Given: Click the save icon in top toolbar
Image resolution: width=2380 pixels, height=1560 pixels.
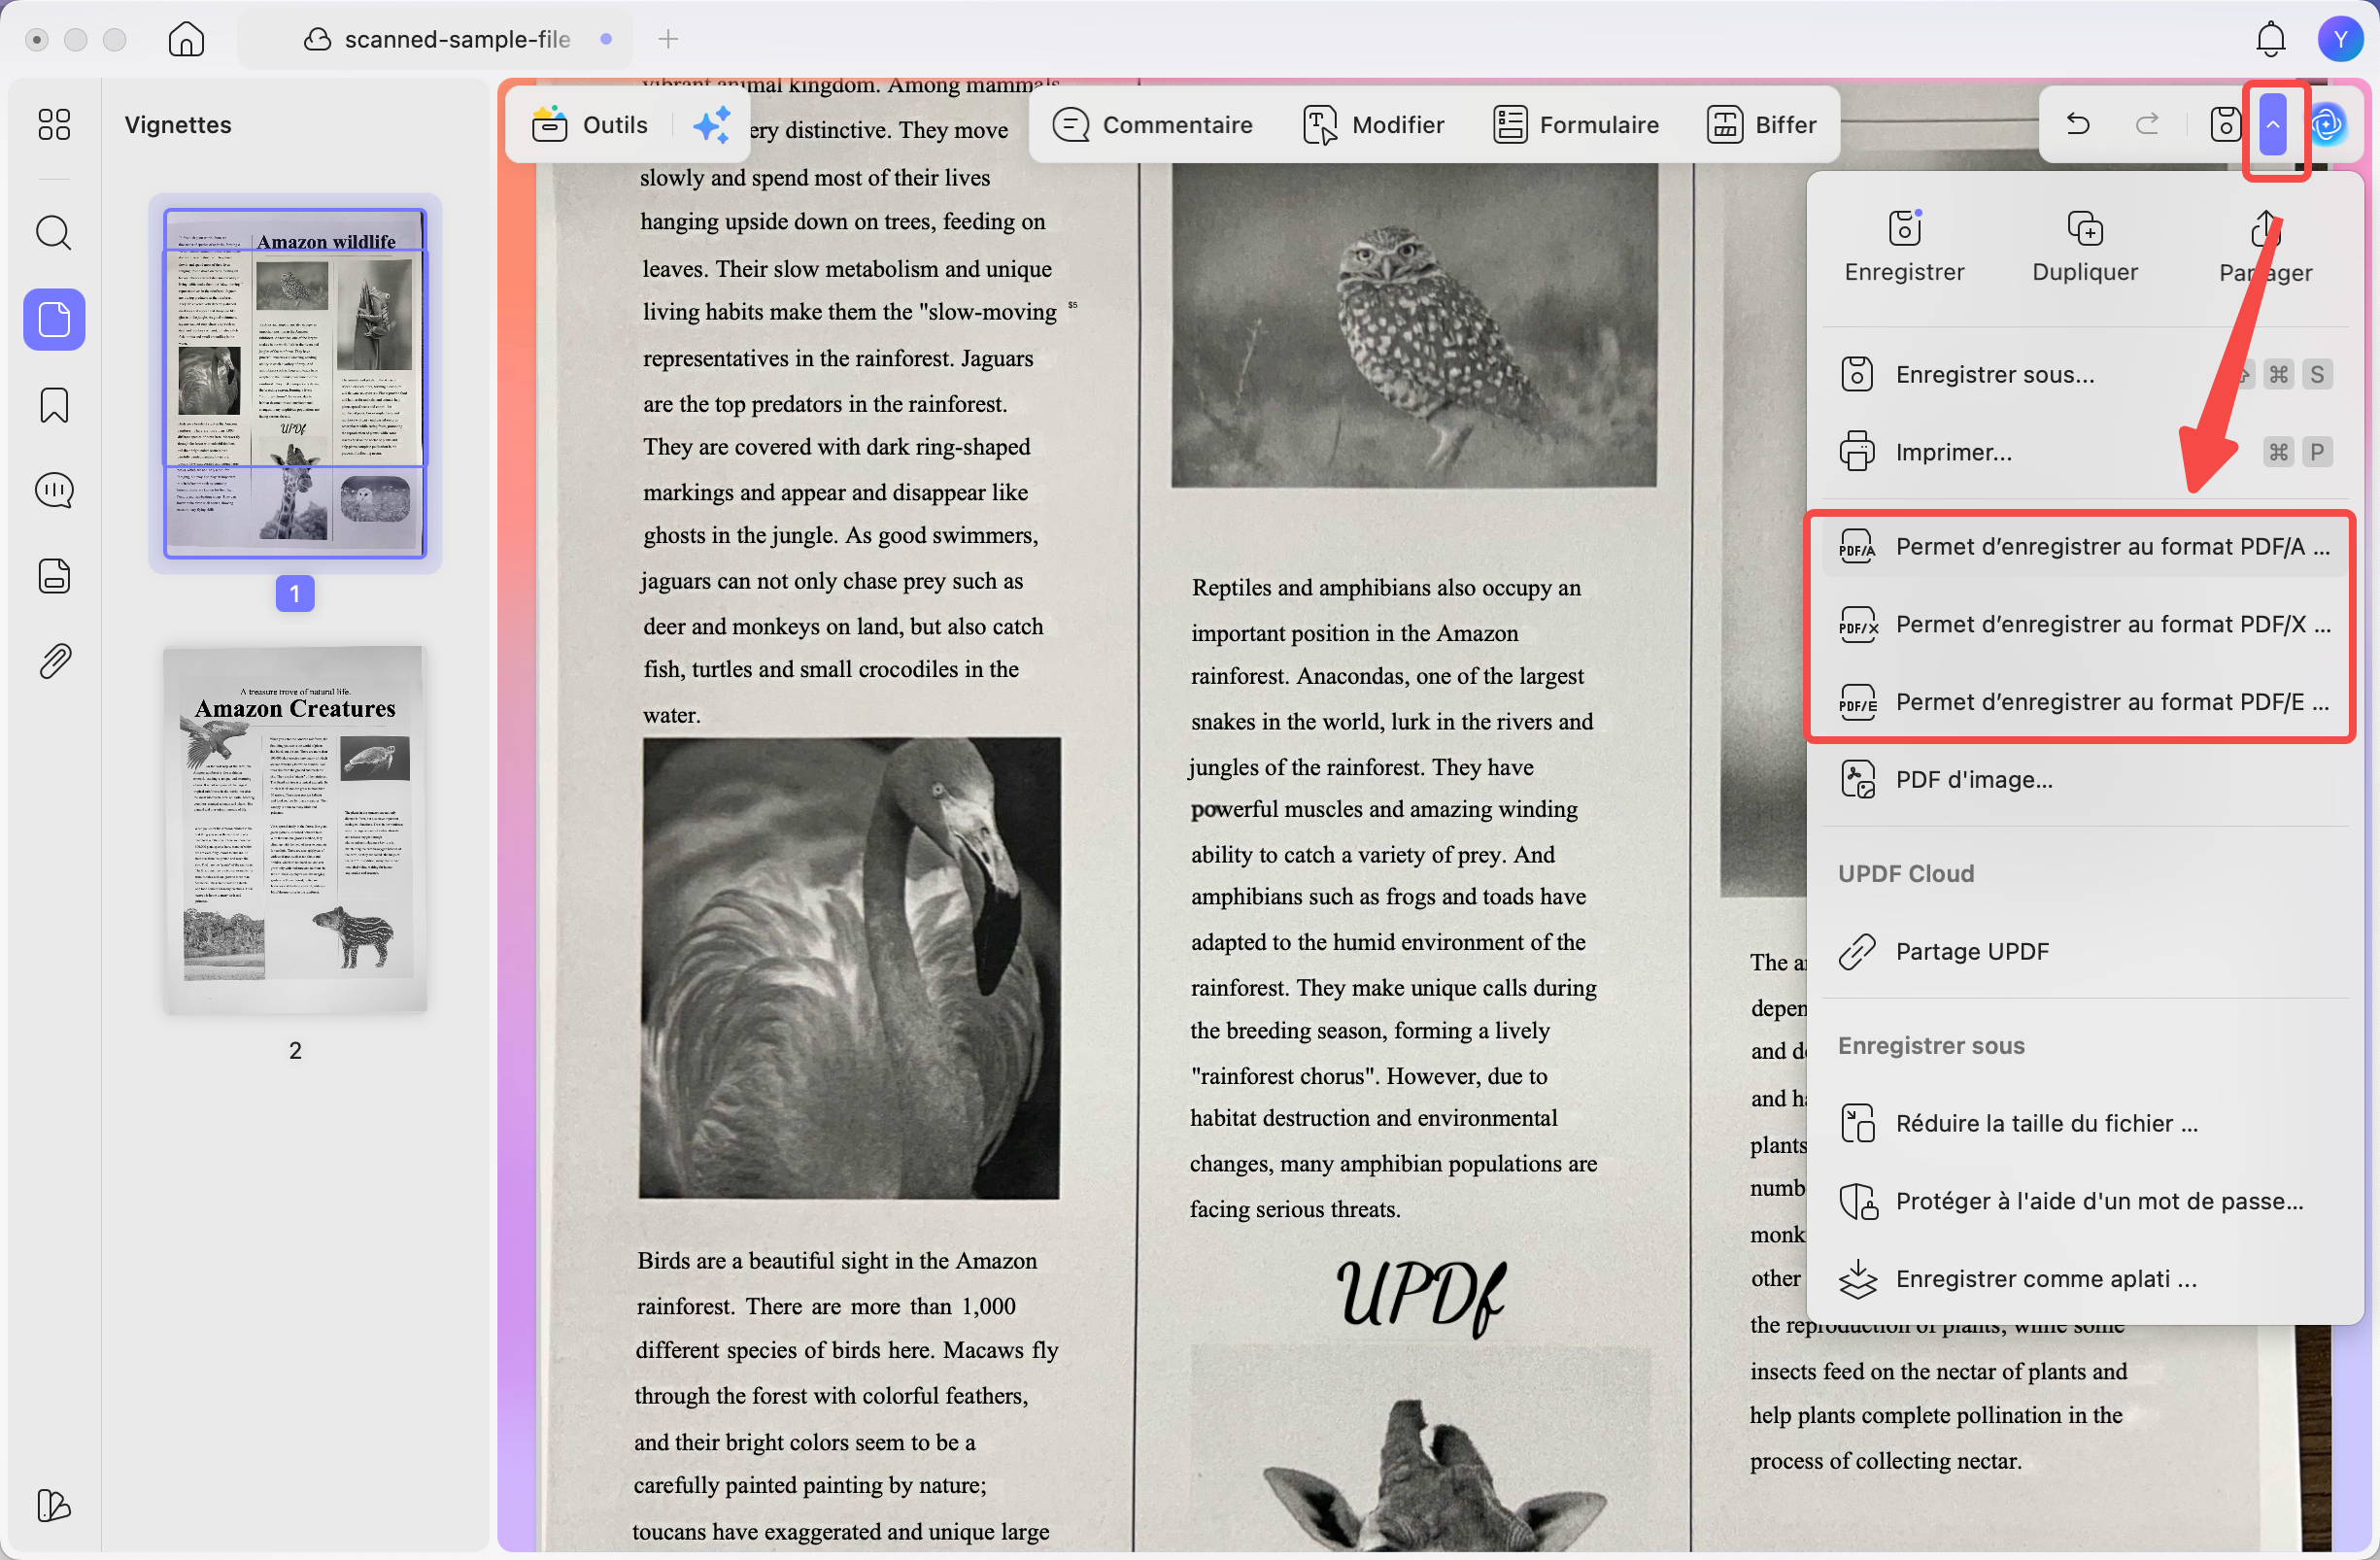Looking at the screenshot, I should pyautogui.click(x=2225, y=124).
